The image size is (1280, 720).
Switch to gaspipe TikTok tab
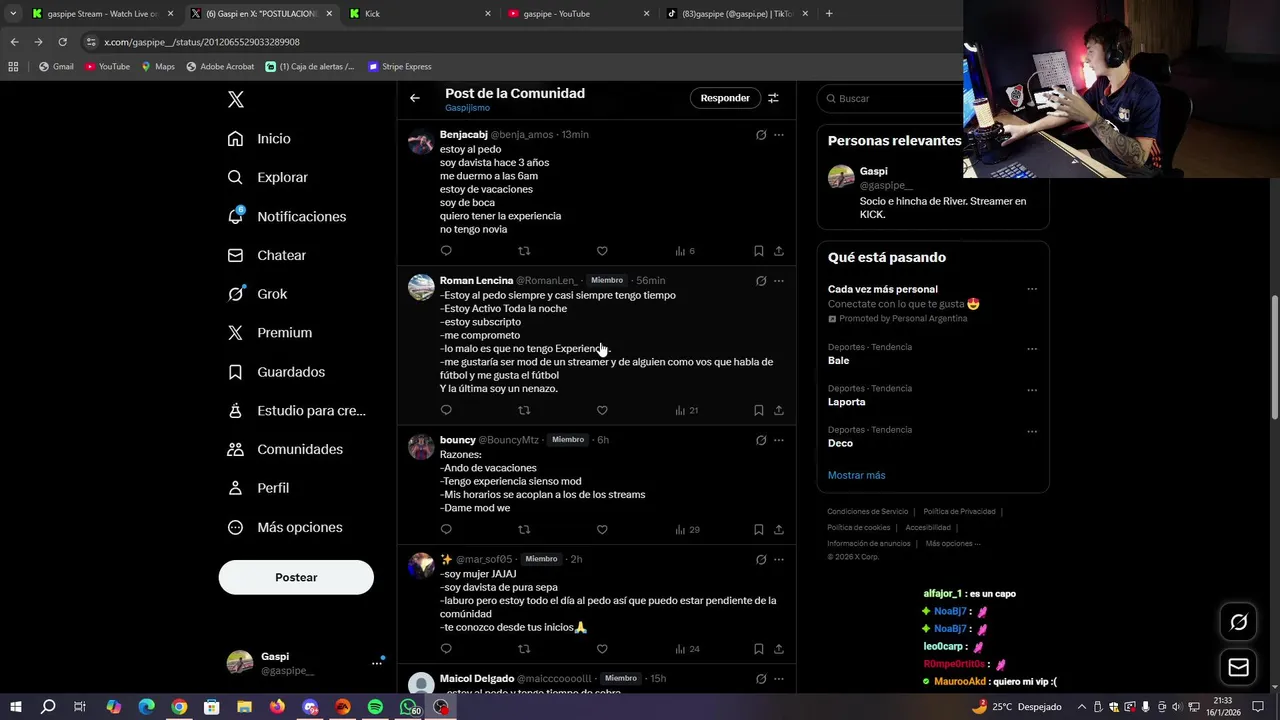738,14
